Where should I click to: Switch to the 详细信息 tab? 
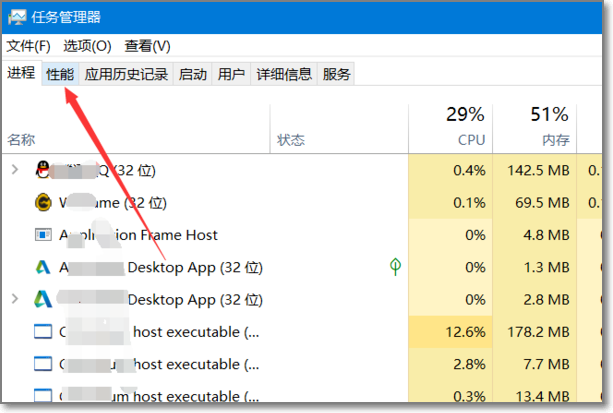pos(284,74)
